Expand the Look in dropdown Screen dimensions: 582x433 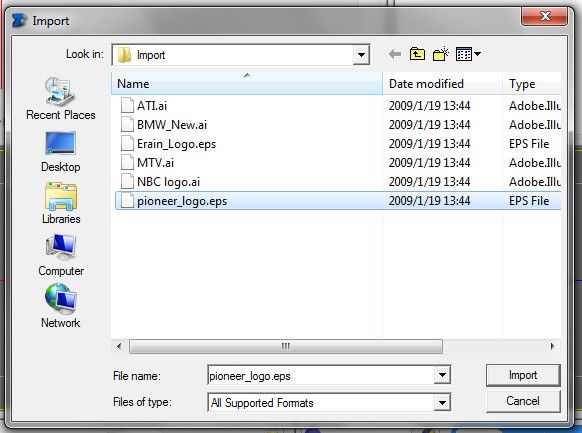[x=361, y=55]
